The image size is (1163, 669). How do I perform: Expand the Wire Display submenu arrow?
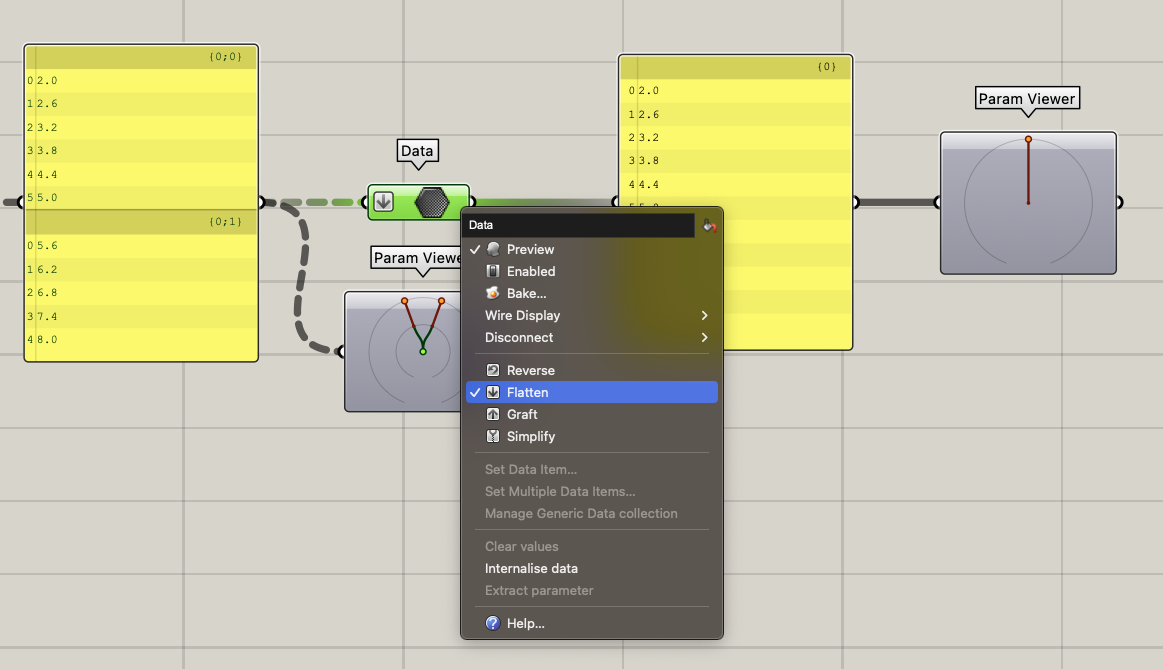(704, 315)
